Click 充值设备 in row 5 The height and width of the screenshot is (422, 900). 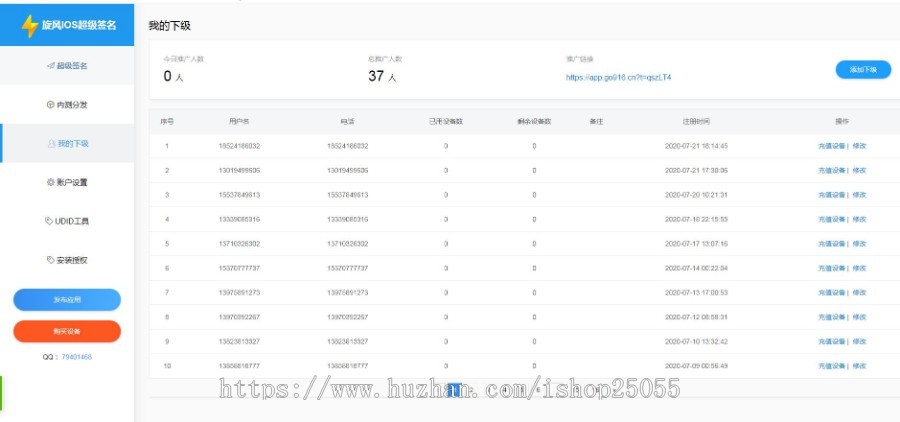click(x=831, y=244)
